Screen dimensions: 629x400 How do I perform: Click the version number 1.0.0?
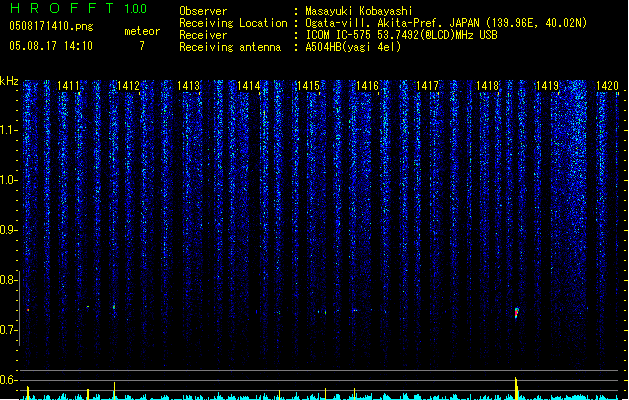pos(136,9)
